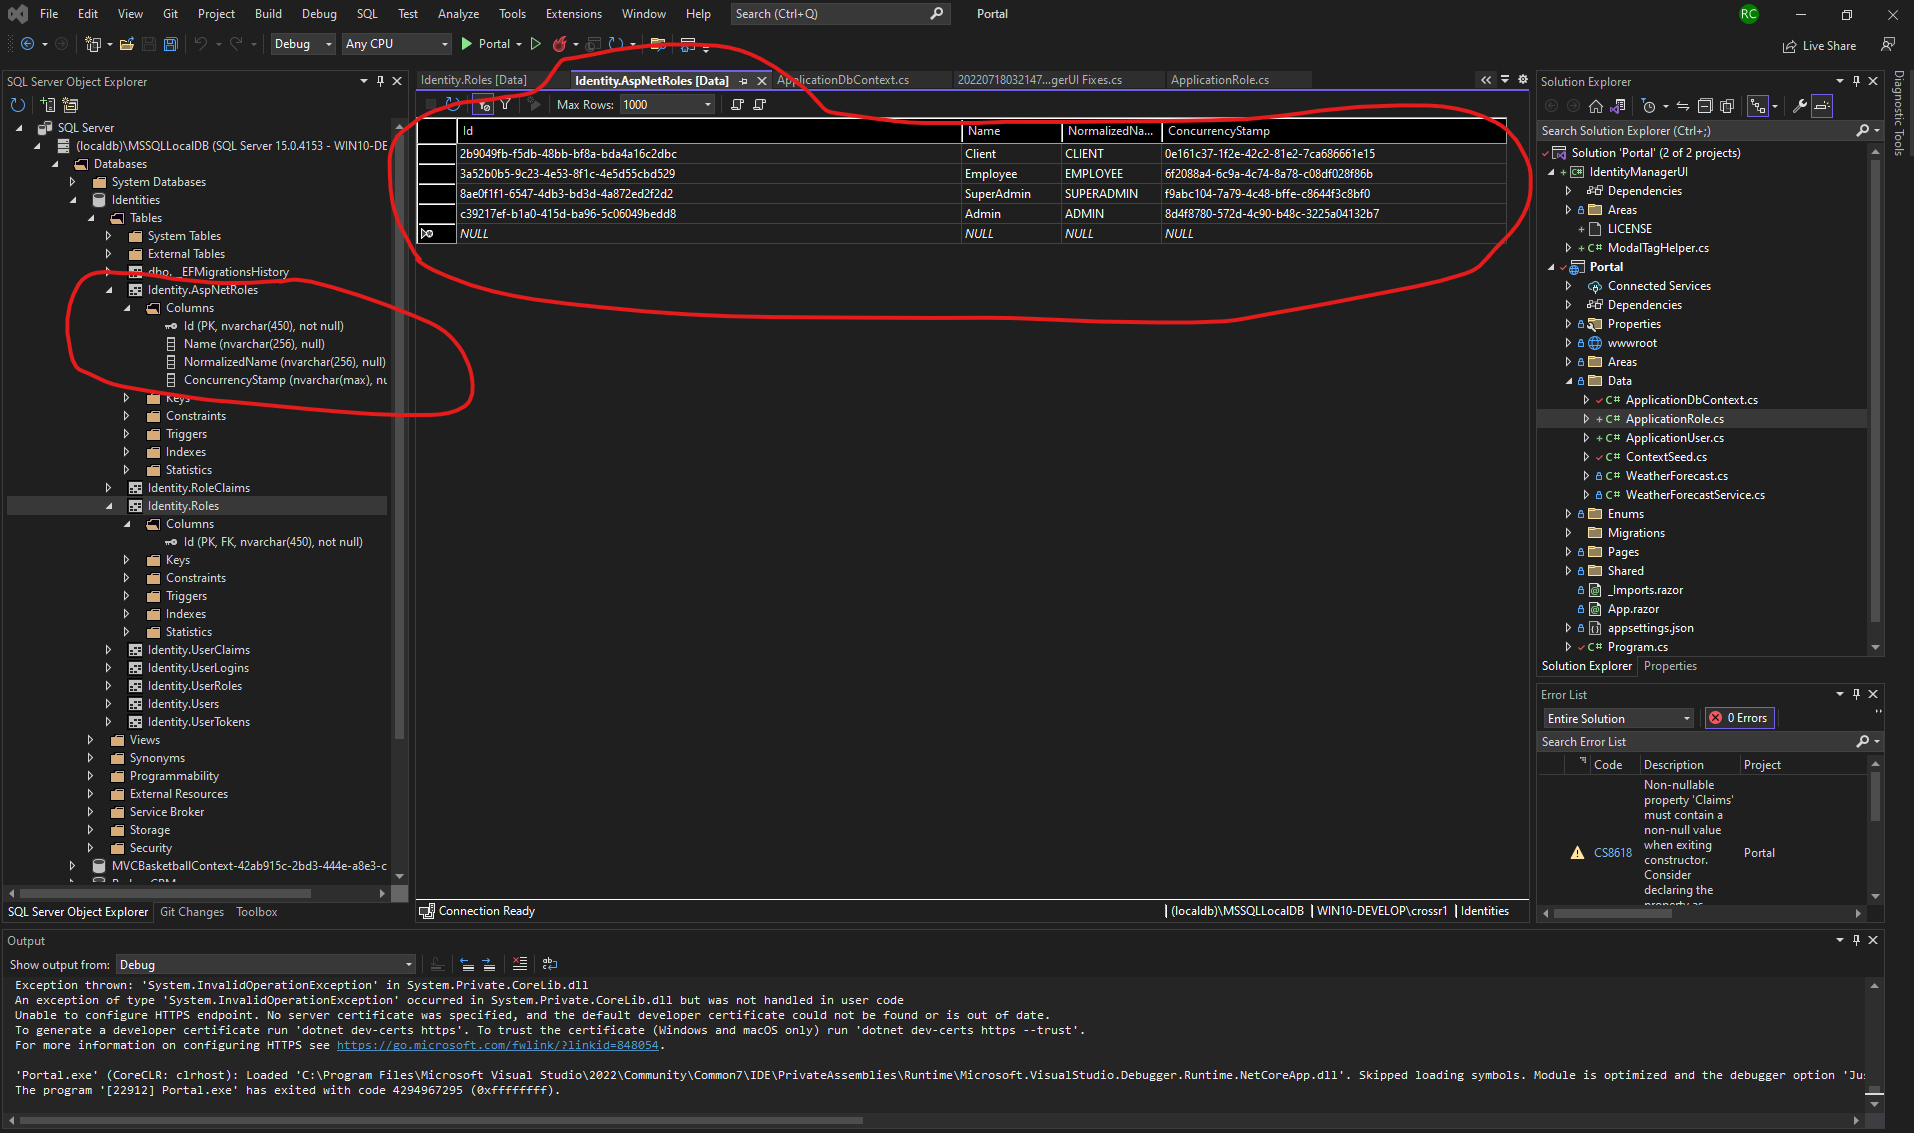The height and width of the screenshot is (1133, 1914).
Task: Open the Debug menu
Action: 319,14
